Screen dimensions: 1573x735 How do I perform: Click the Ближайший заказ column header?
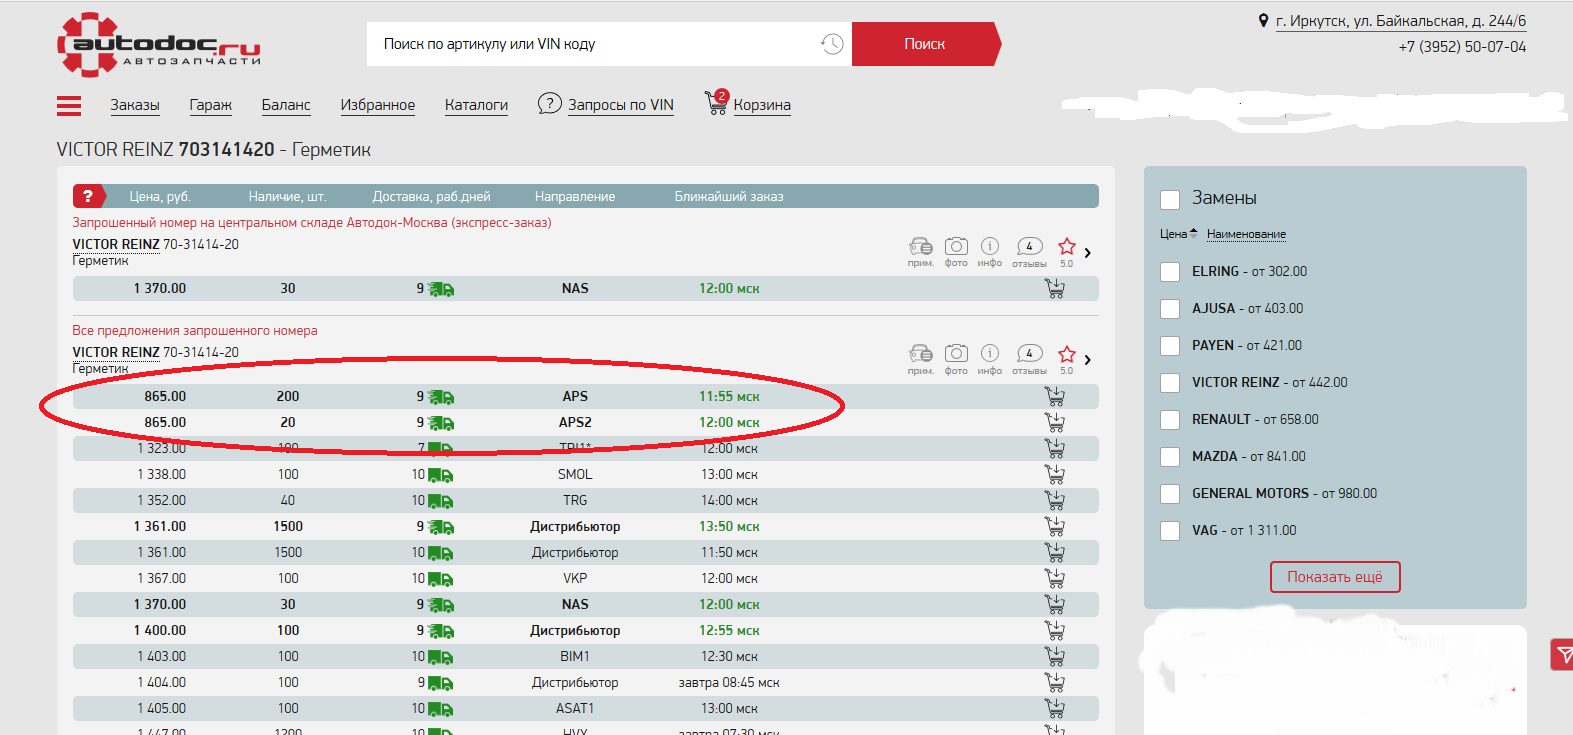point(729,197)
